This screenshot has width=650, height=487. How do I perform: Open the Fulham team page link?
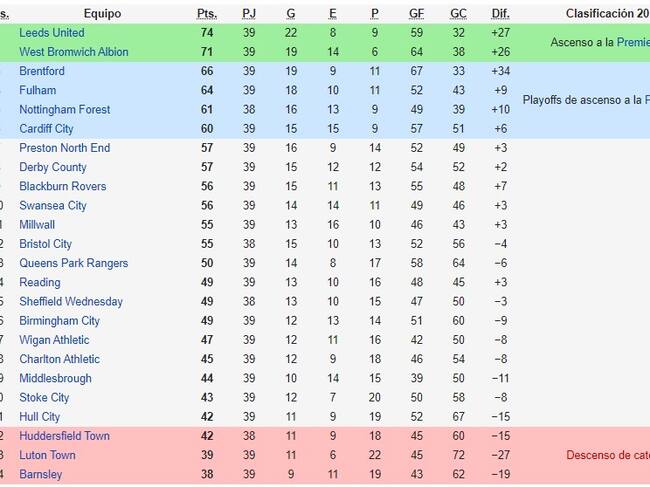click(38, 90)
